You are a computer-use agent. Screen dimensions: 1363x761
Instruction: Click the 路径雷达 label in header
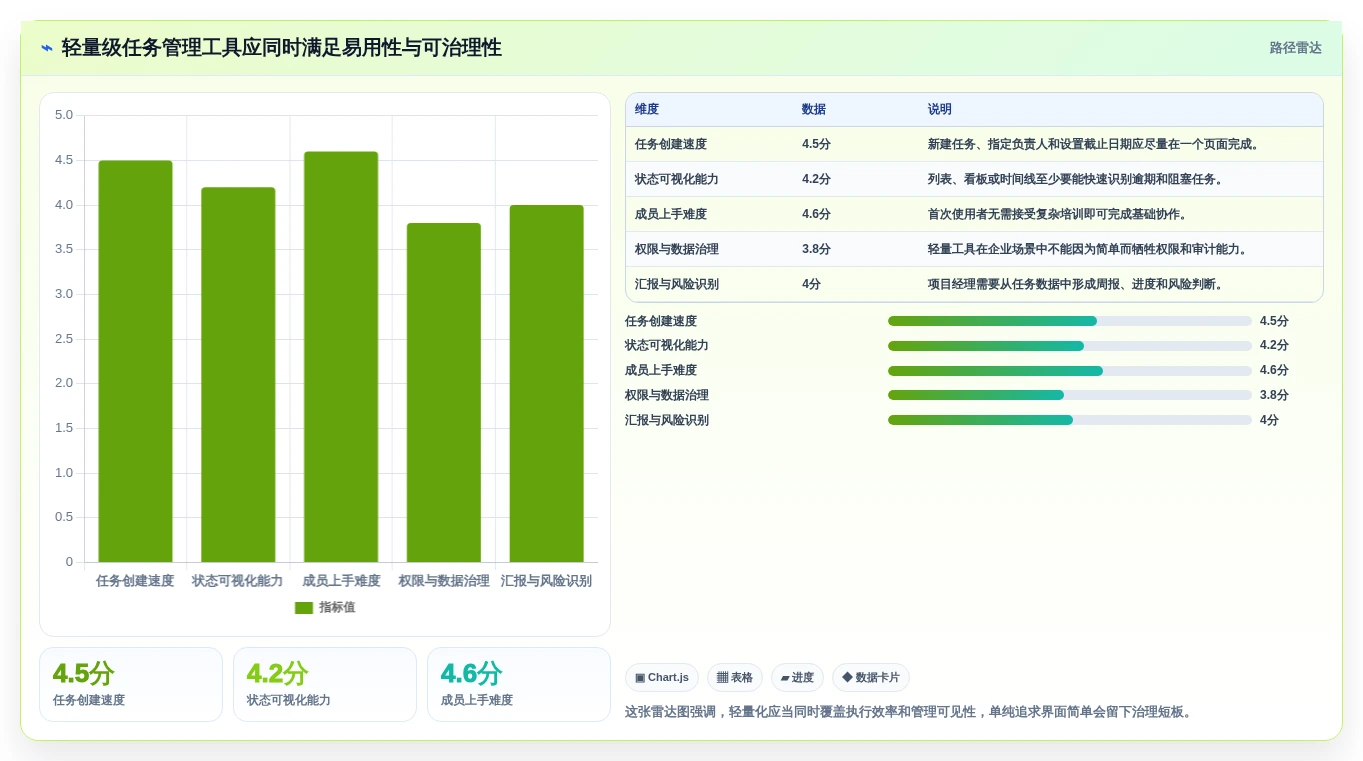pyautogui.click(x=1295, y=48)
